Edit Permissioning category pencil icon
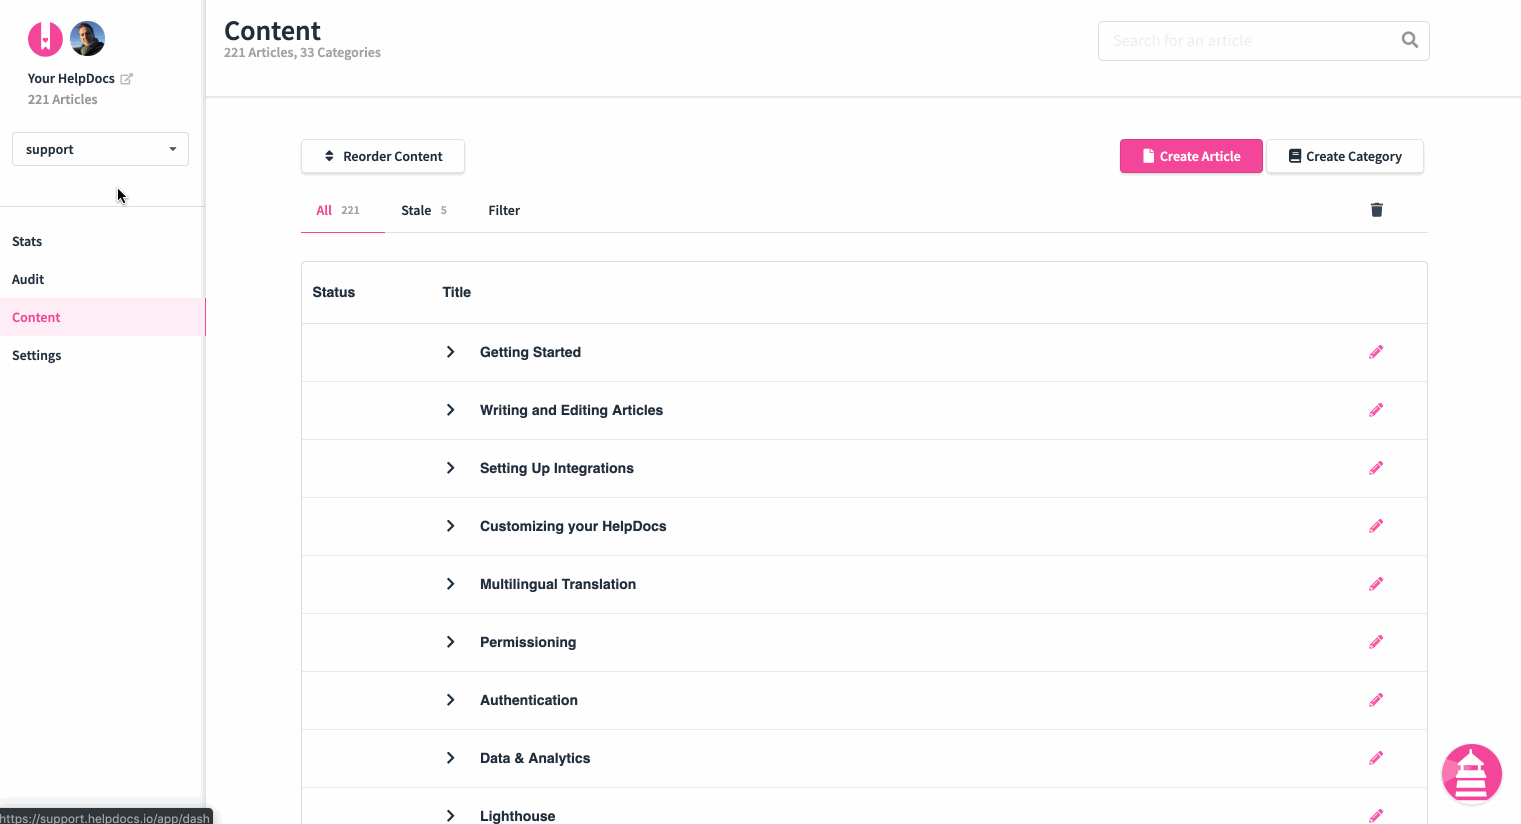Image resolution: width=1521 pixels, height=824 pixels. tap(1376, 642)
